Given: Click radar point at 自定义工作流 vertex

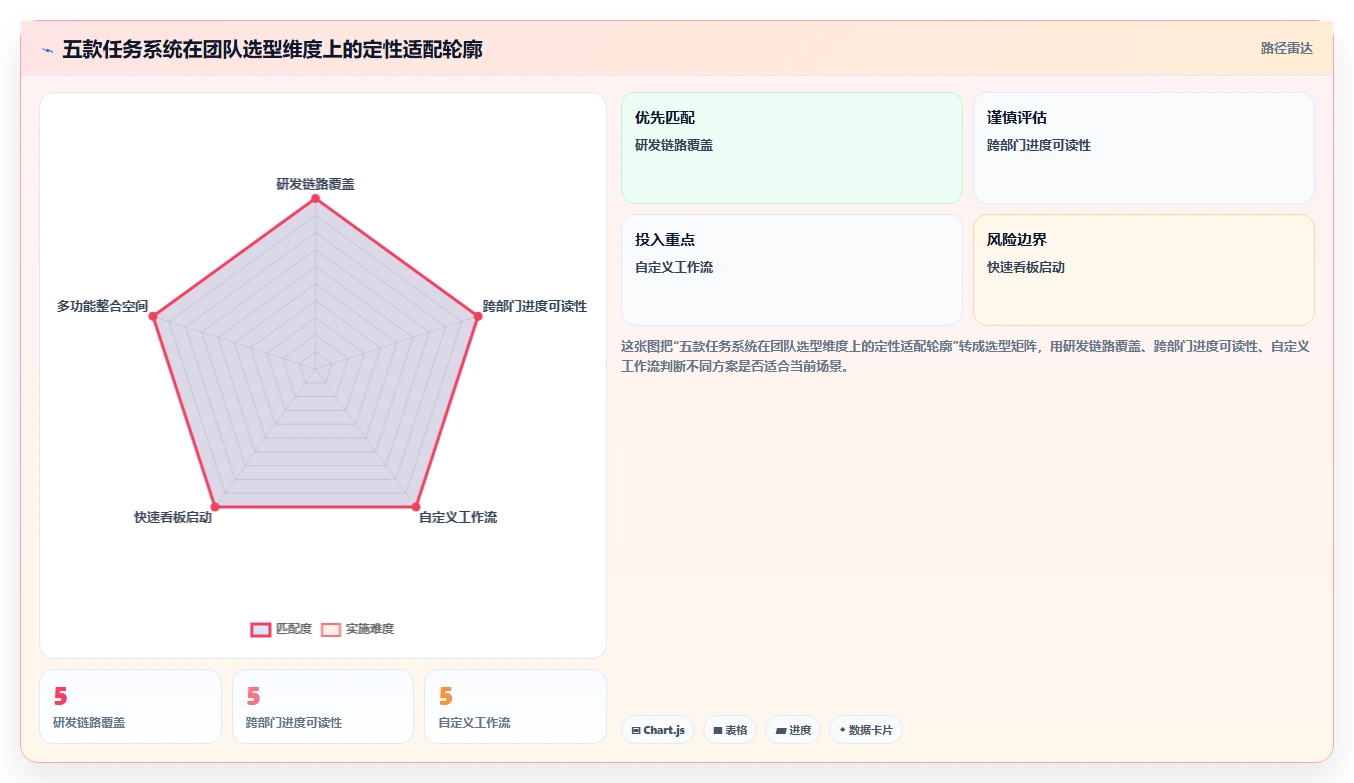Looking at the screenshot, I should [x=416, y=507].
